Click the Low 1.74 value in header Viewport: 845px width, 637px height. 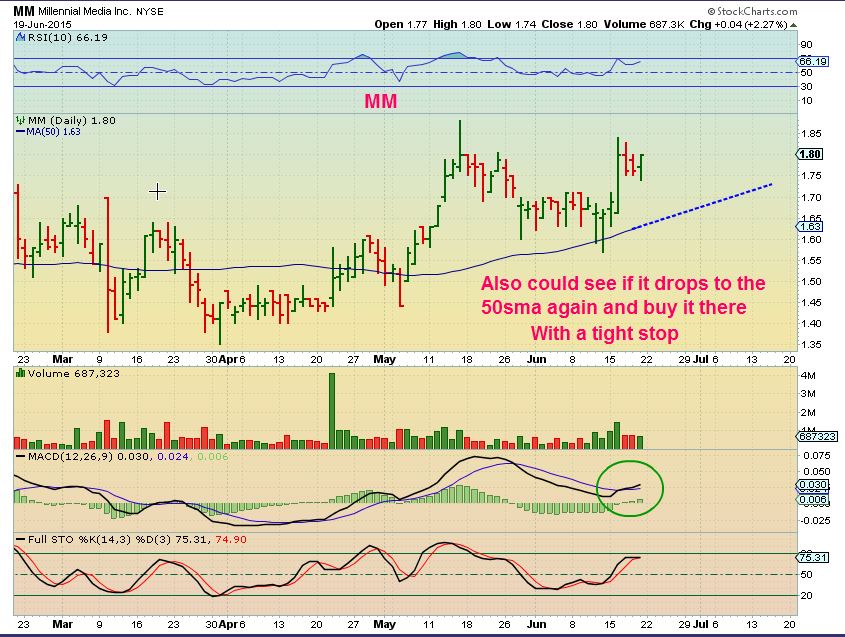(511, 24)
